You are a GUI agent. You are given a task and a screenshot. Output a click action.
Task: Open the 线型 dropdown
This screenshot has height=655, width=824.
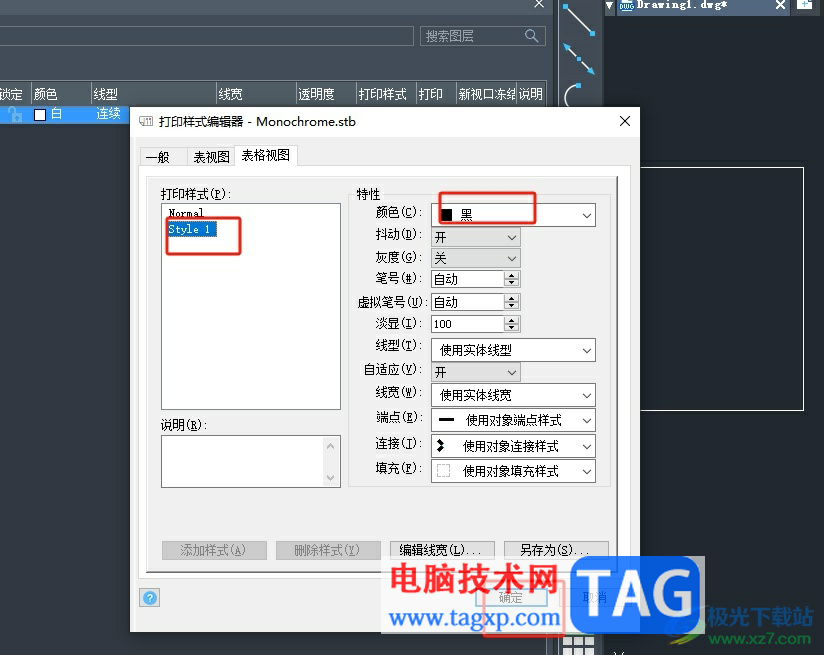(513, 350)
